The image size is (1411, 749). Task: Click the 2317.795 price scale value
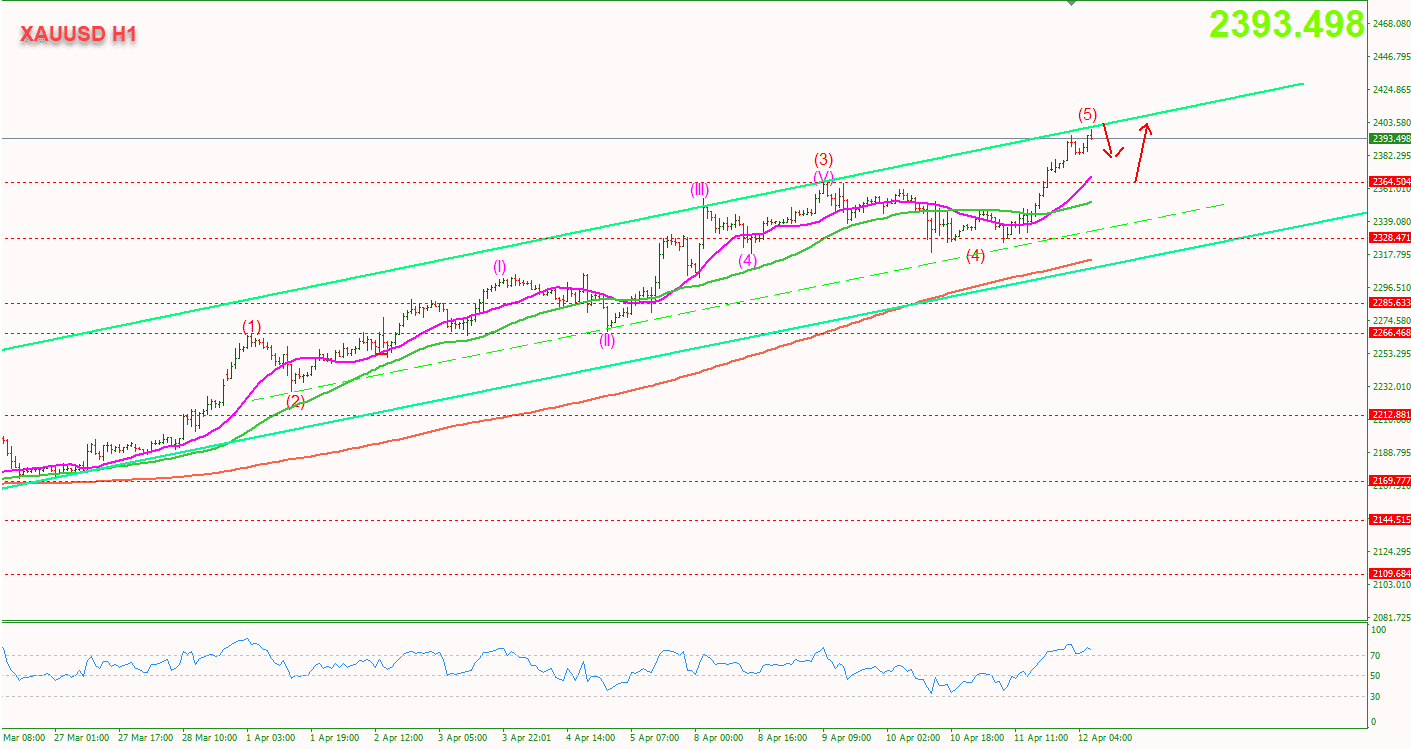(1390, 255)
